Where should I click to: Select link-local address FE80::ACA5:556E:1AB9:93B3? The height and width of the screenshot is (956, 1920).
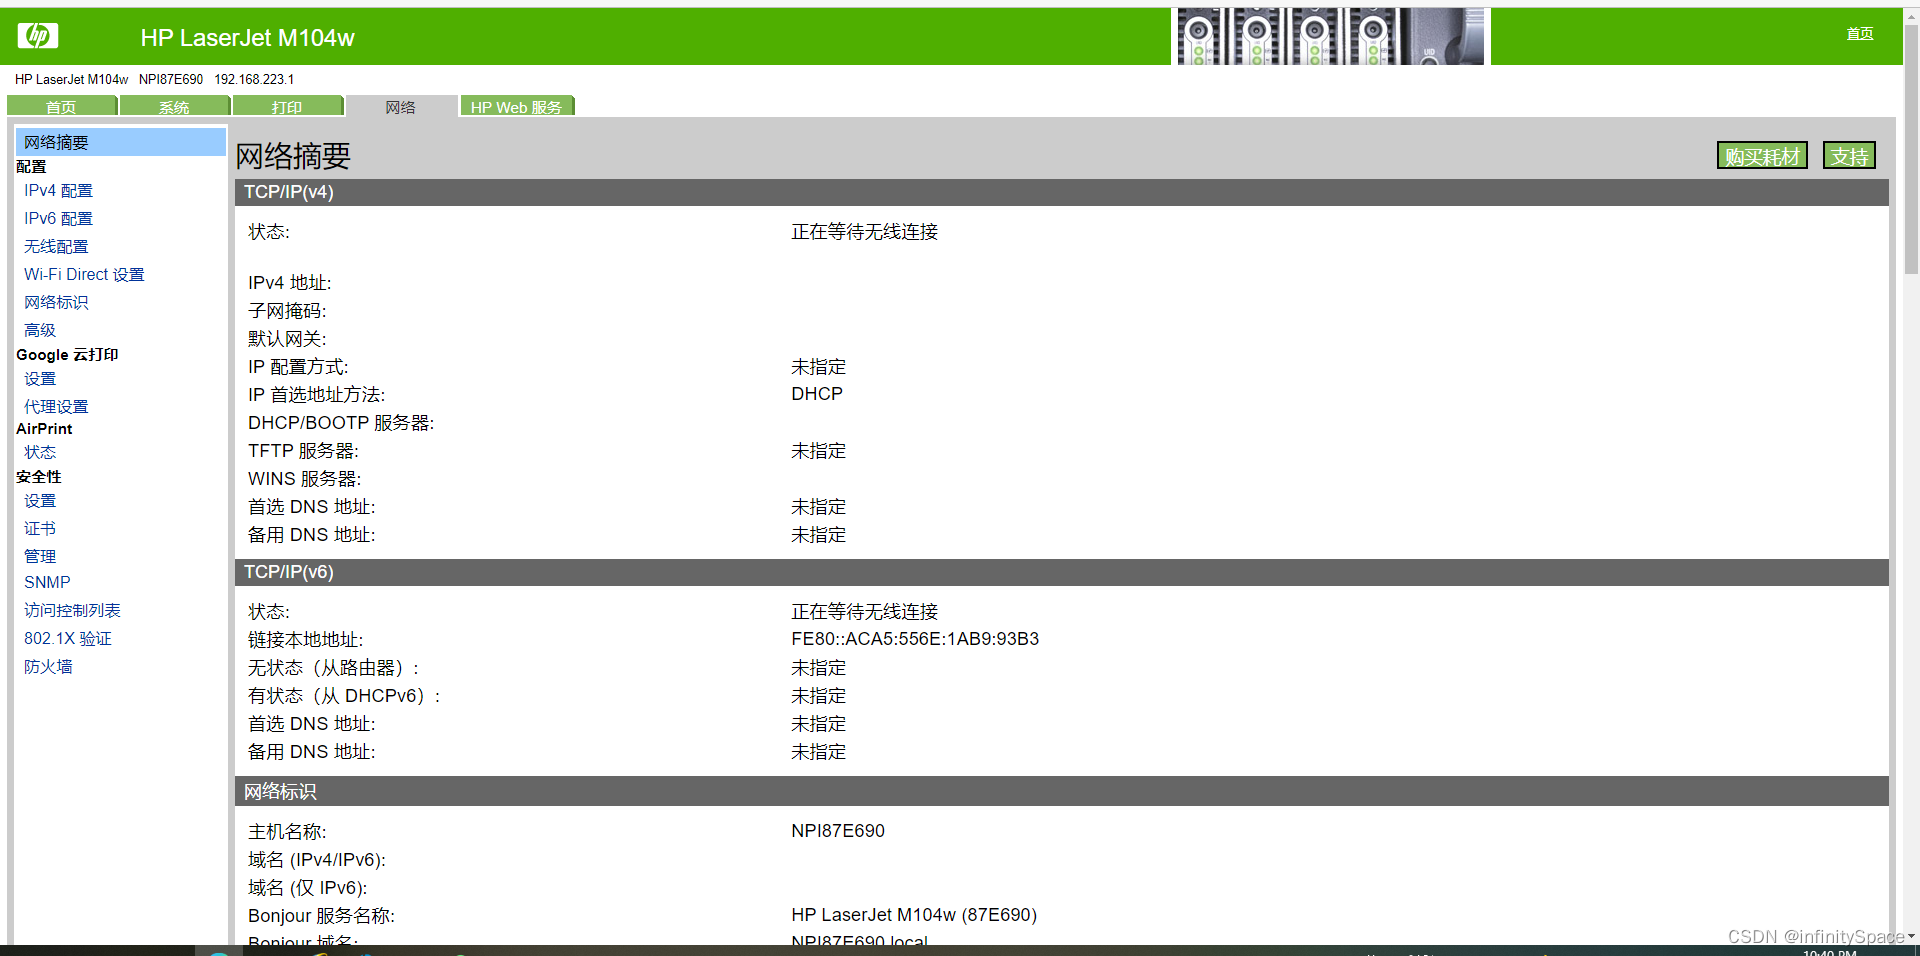(915, 639)
